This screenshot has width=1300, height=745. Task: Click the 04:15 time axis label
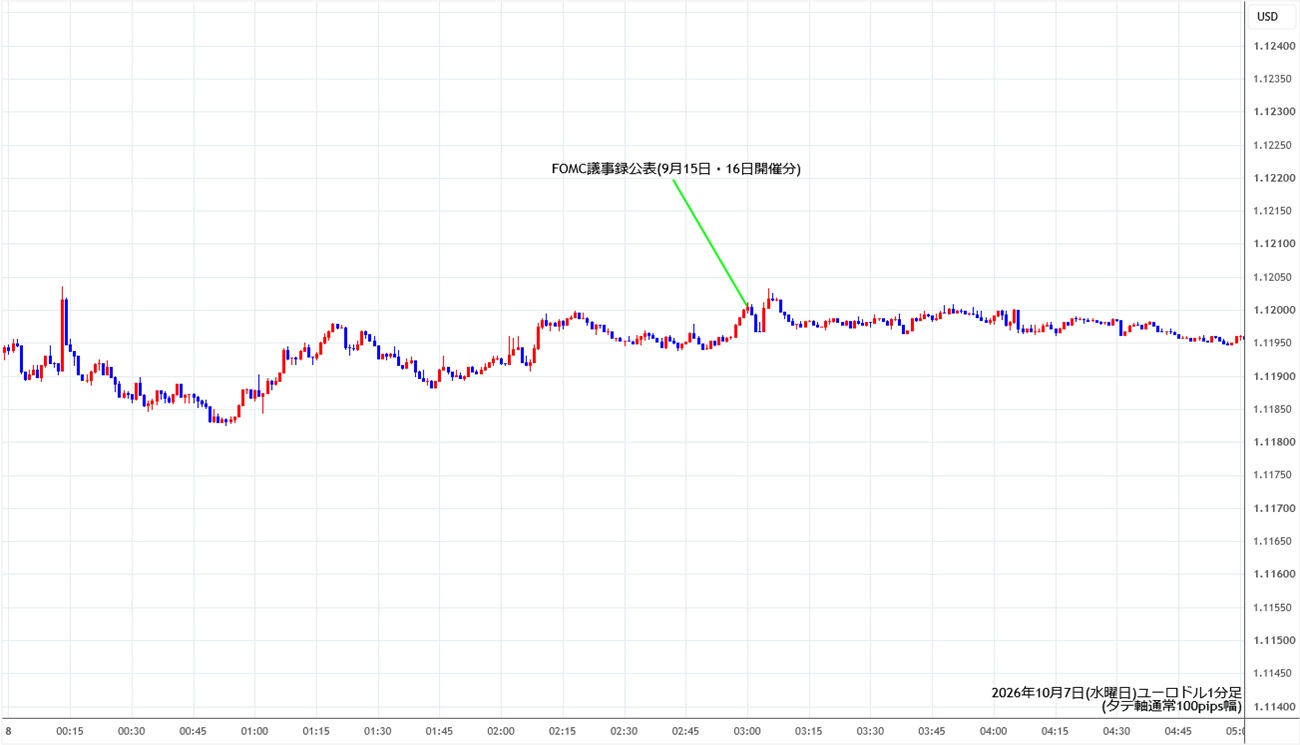coord(1056,731)
